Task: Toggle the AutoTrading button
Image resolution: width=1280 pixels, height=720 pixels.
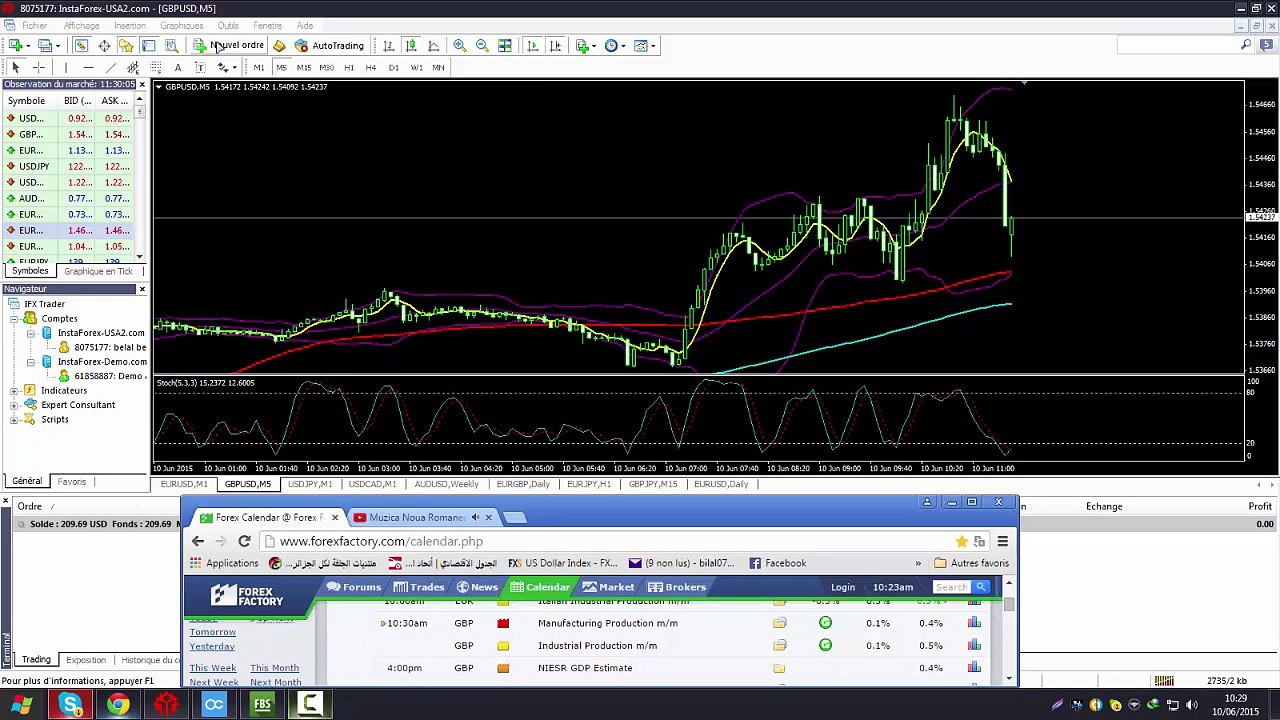Action: [329, 45]
